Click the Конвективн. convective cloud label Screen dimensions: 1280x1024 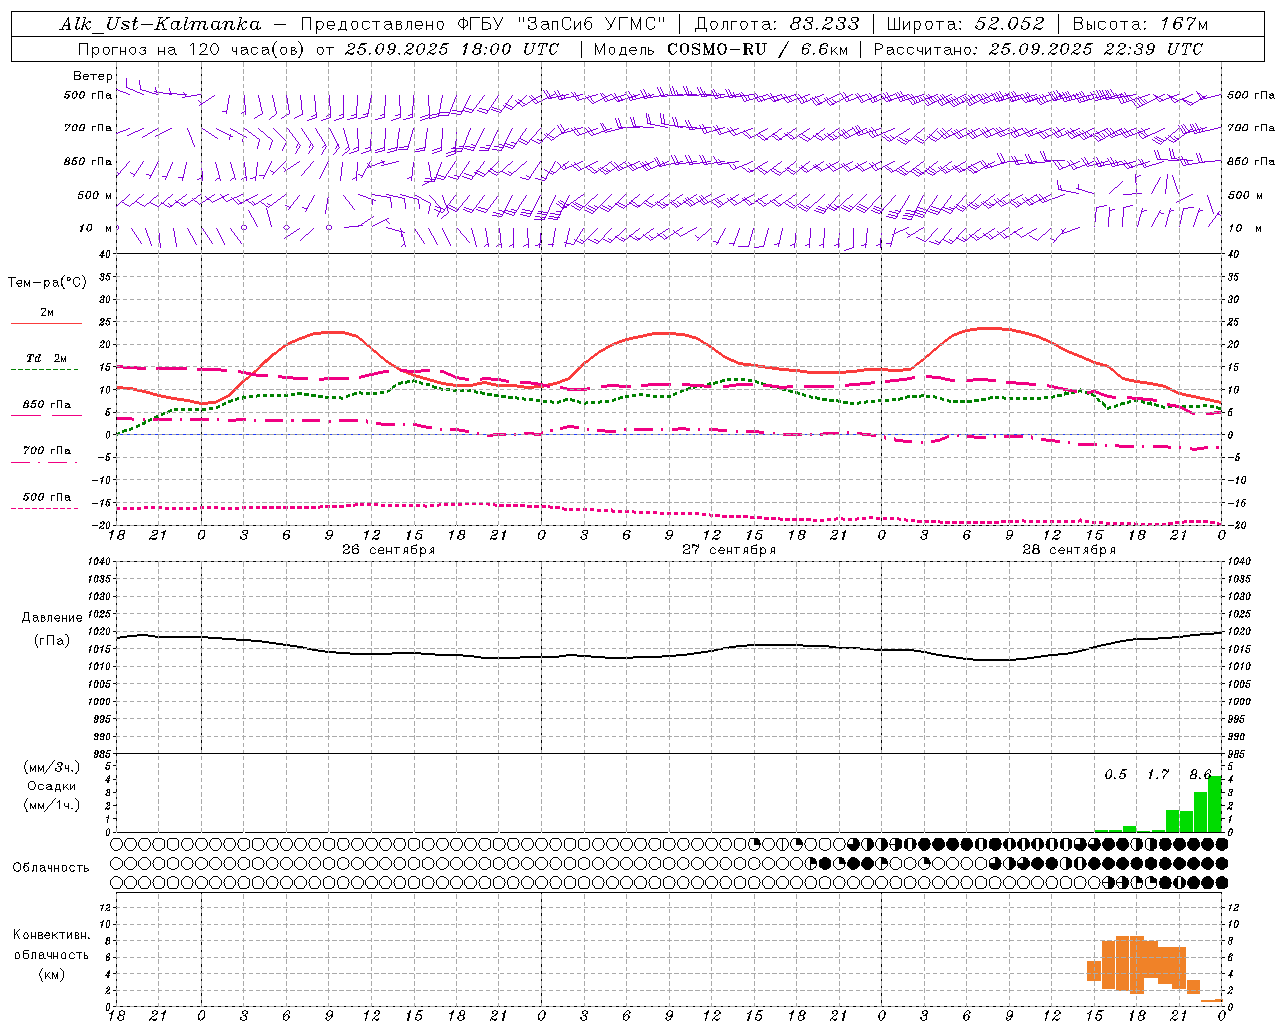pos(52,935)
